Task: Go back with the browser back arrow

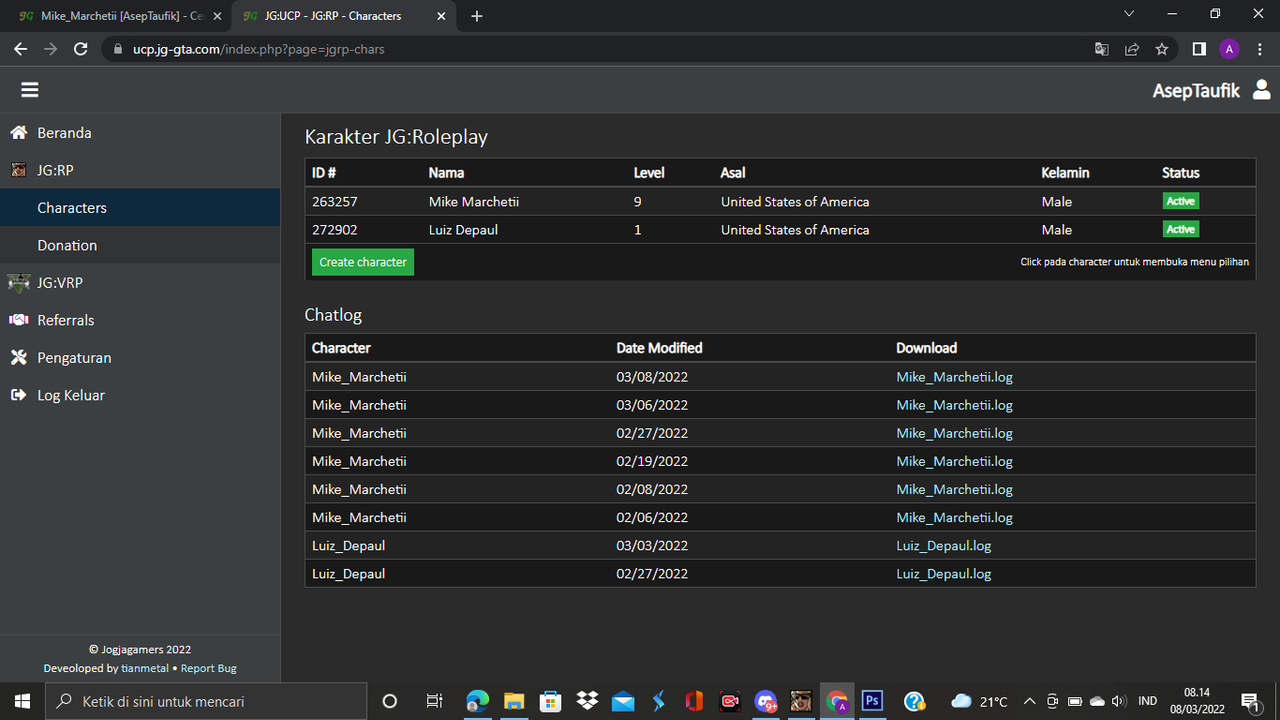Action: [x=21, y=49]
